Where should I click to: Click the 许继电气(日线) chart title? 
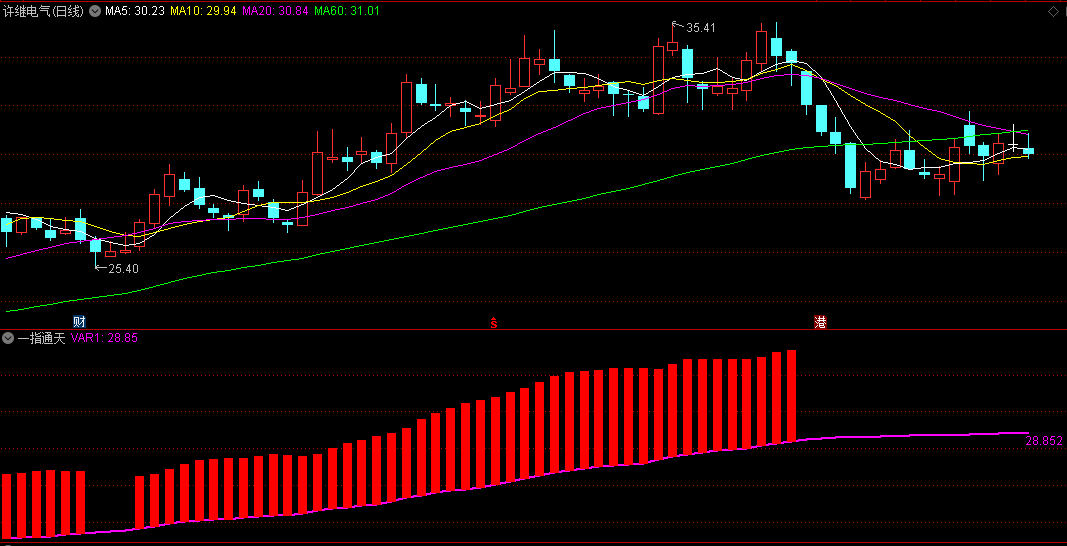tap(44, 11)
